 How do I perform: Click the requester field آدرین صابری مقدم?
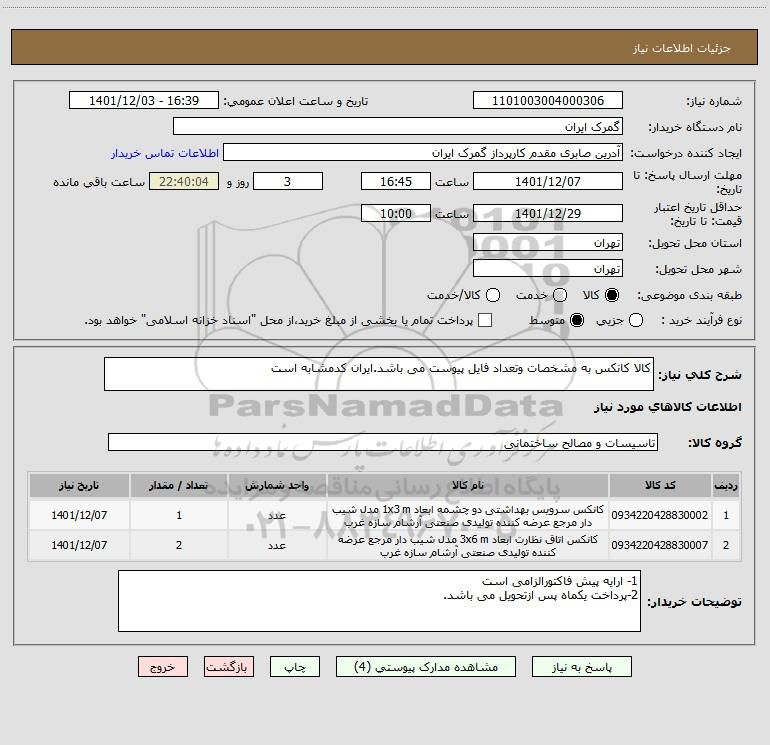pos(423,153)
